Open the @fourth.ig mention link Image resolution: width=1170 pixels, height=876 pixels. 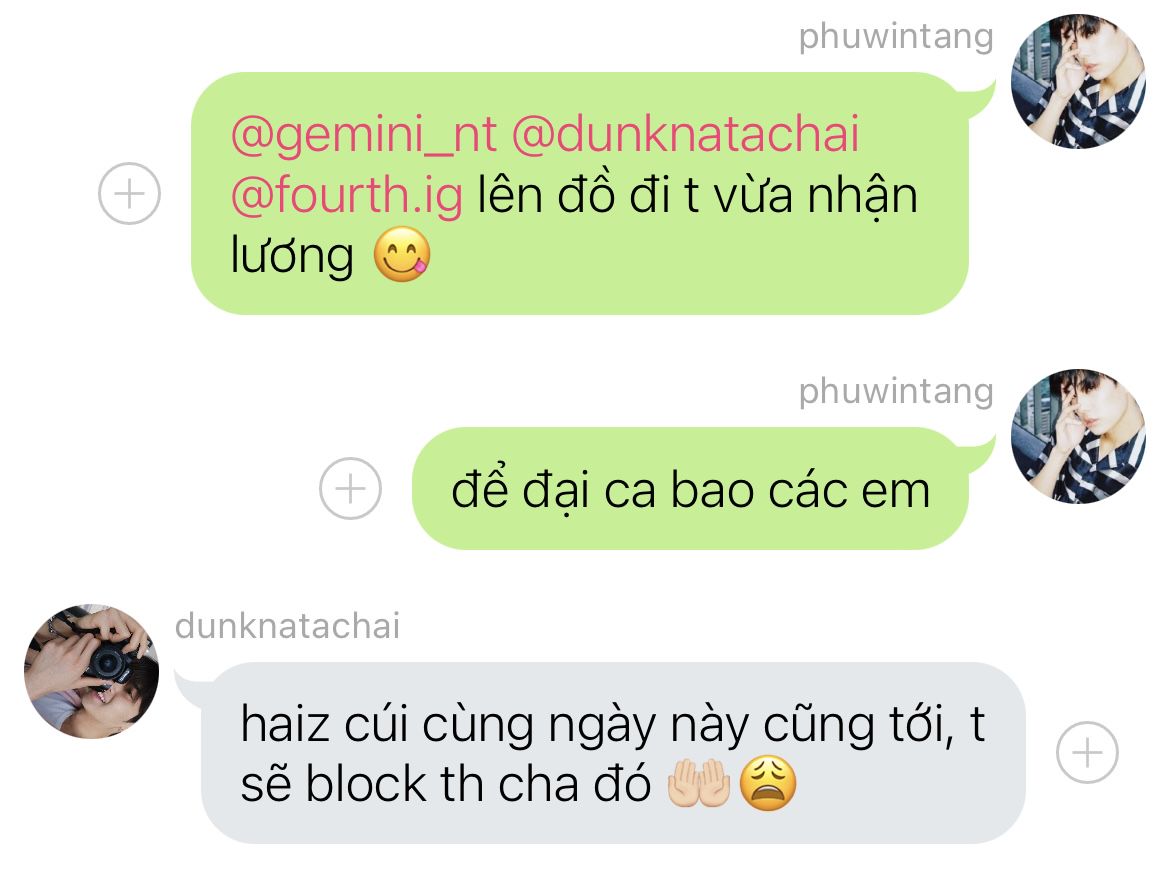click(x=346, y=195)
